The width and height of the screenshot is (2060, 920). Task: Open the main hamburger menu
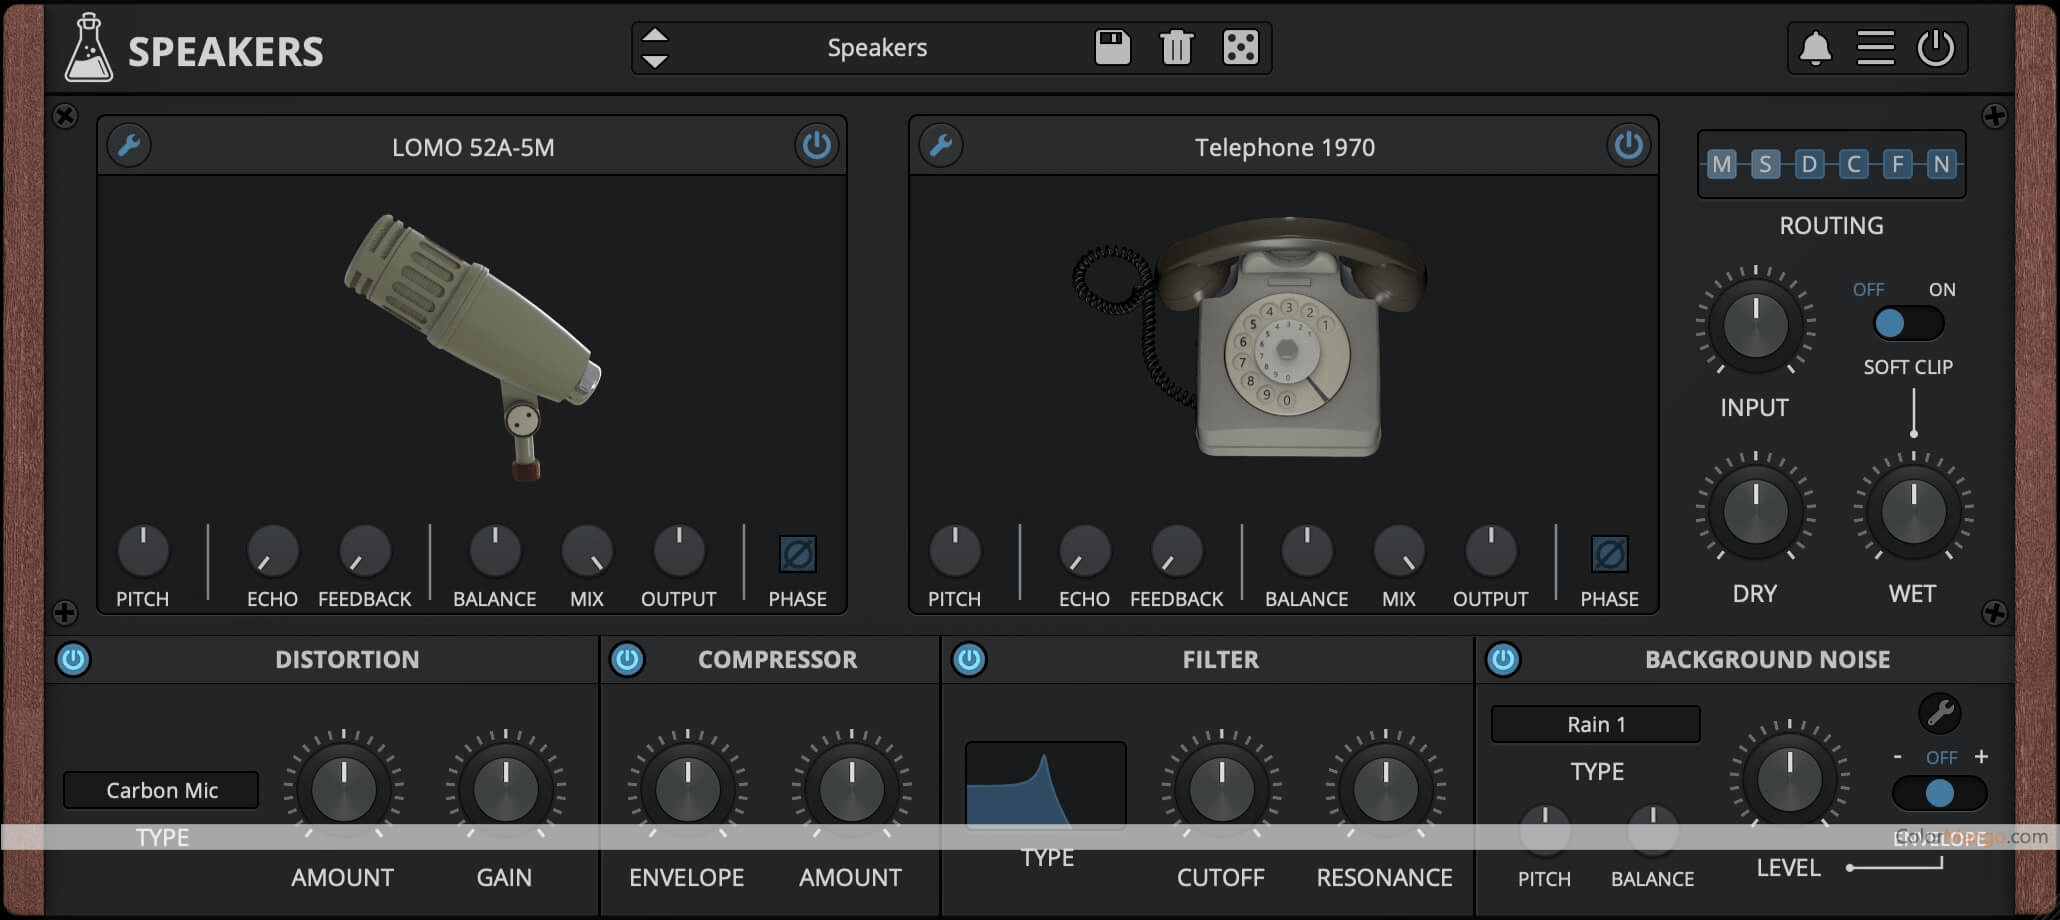1875,46
